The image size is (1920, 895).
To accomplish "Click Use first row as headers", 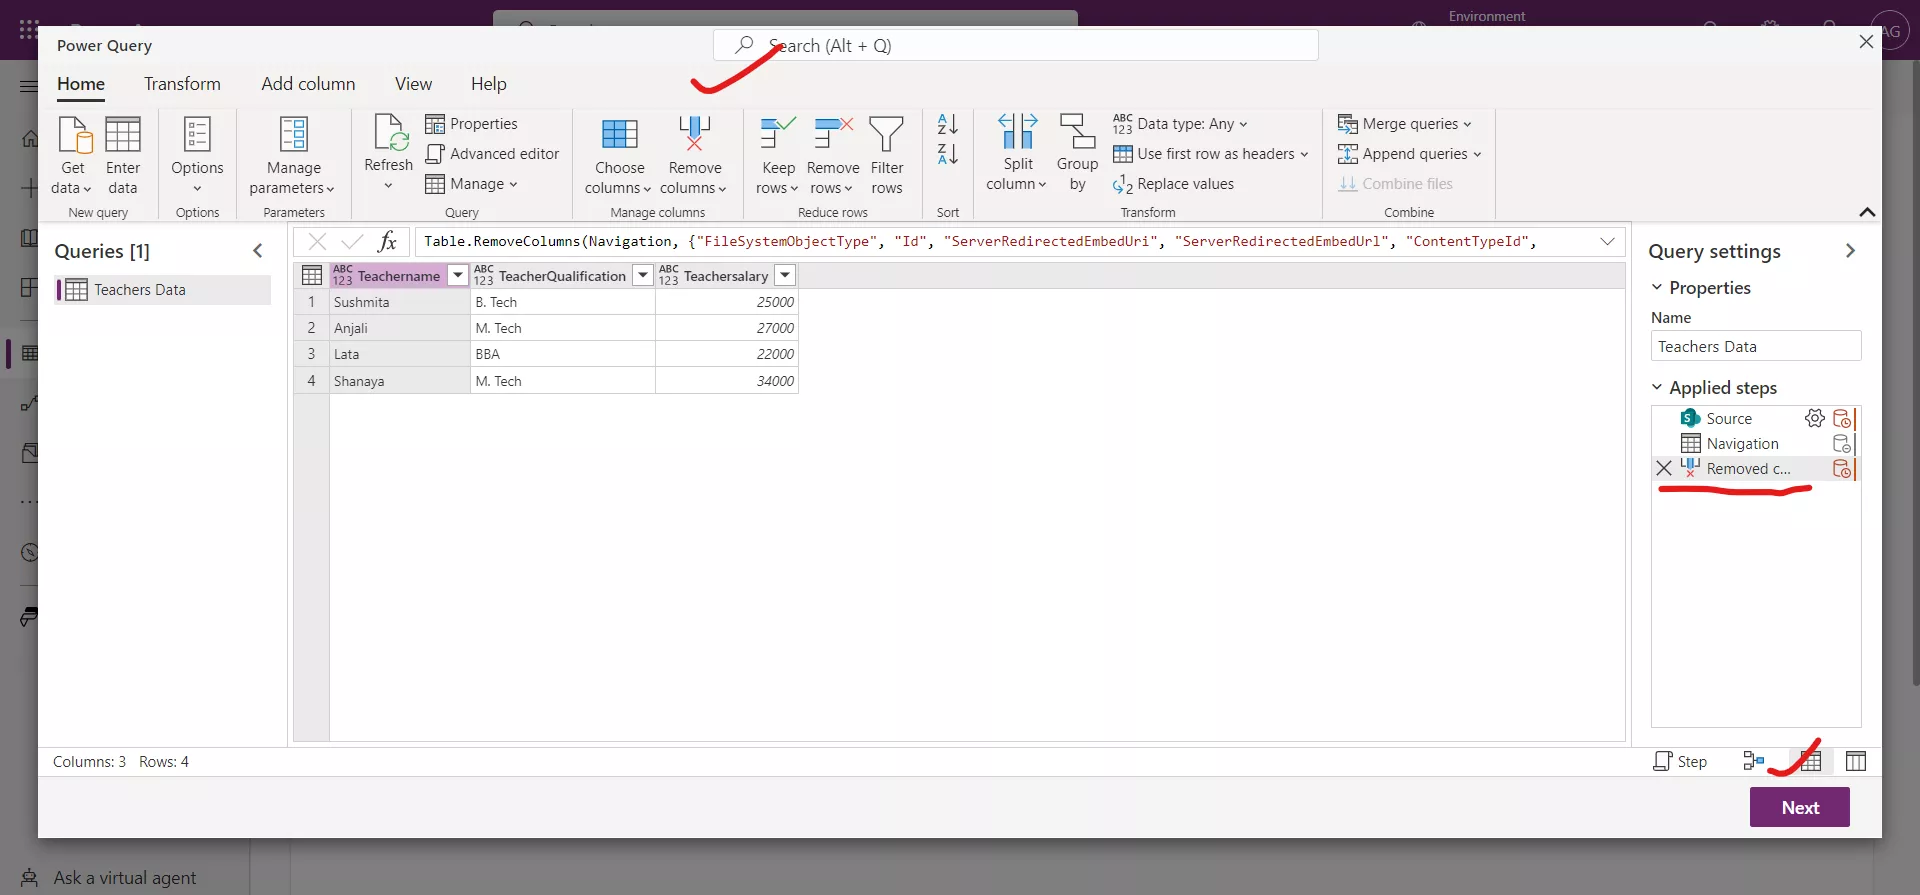I will coord(1210,154).
